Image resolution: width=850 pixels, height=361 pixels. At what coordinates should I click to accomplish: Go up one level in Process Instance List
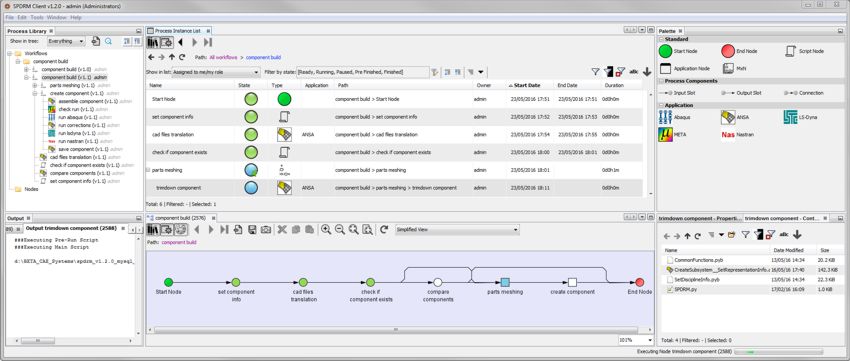point(172,57)
